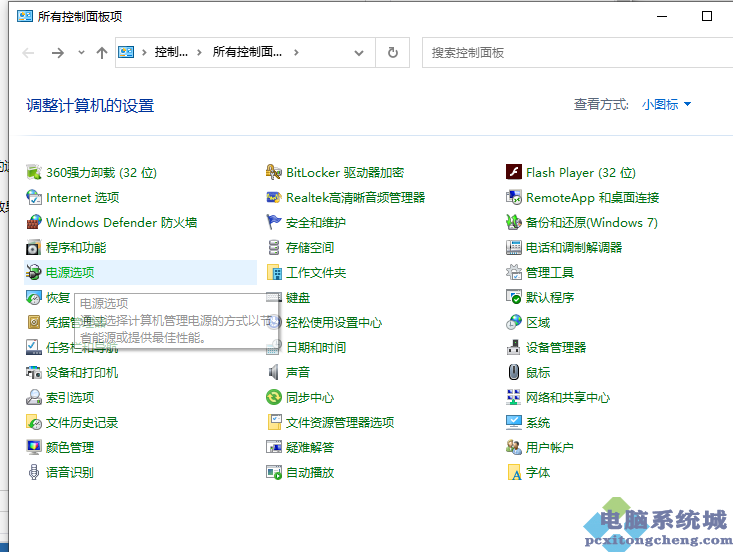The width and height of the screenshot is (733, 552).
Task: Open the 电源选项 link
Action: pos(71,272)
